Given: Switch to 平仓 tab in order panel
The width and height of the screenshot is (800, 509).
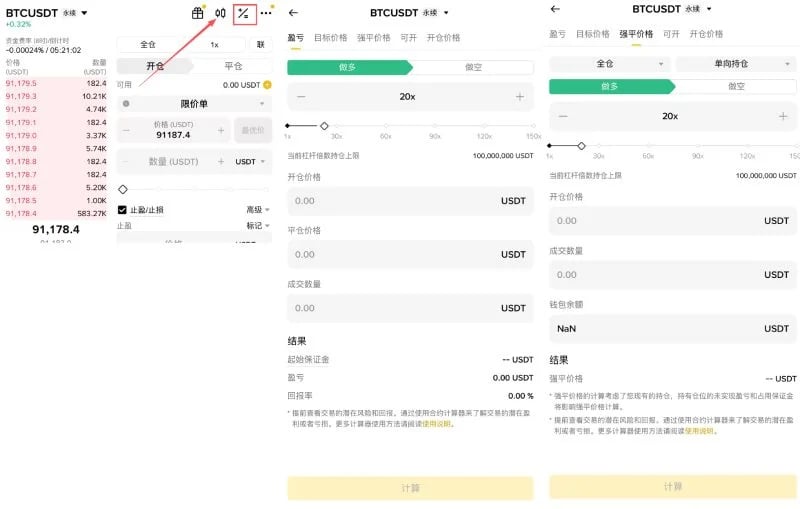Looking at the screenshot, I should click(x=233, y=66).
